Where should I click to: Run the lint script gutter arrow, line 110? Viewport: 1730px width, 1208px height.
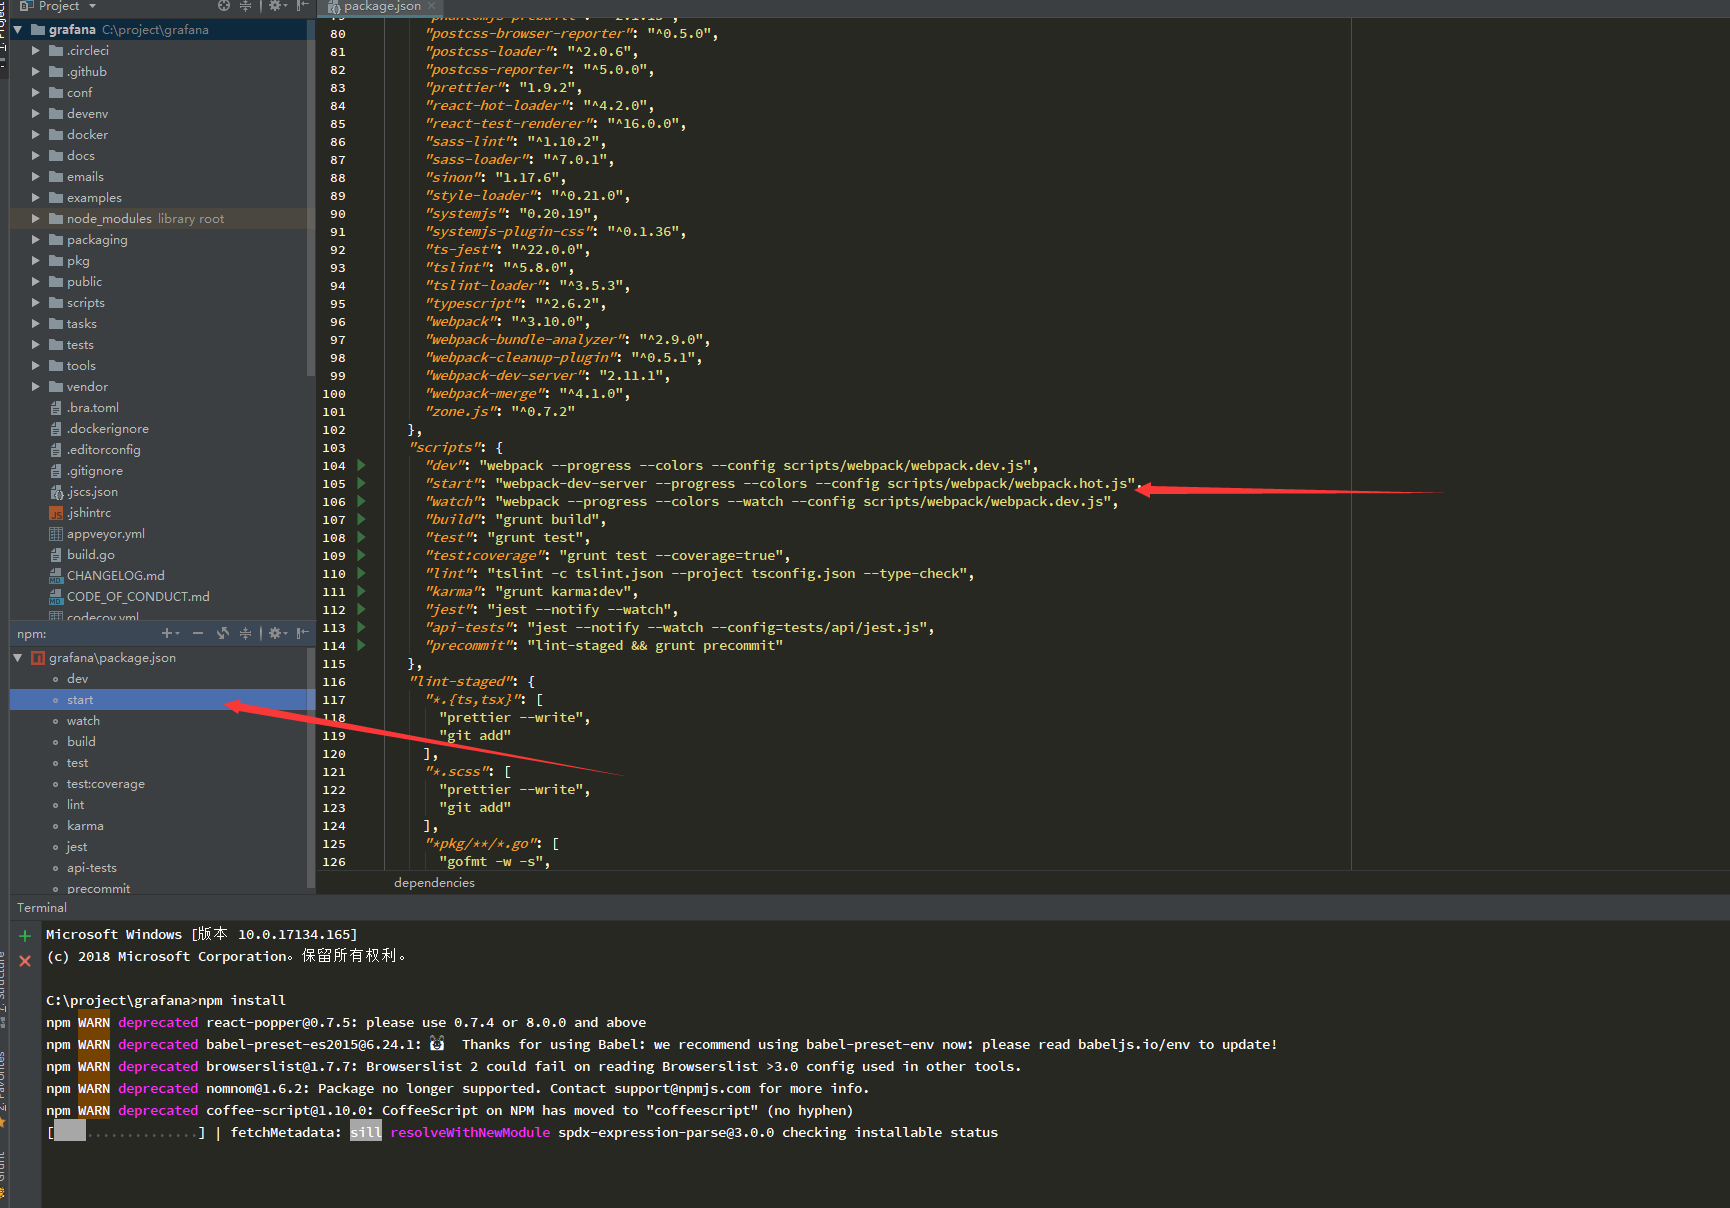tap(361, 573)
